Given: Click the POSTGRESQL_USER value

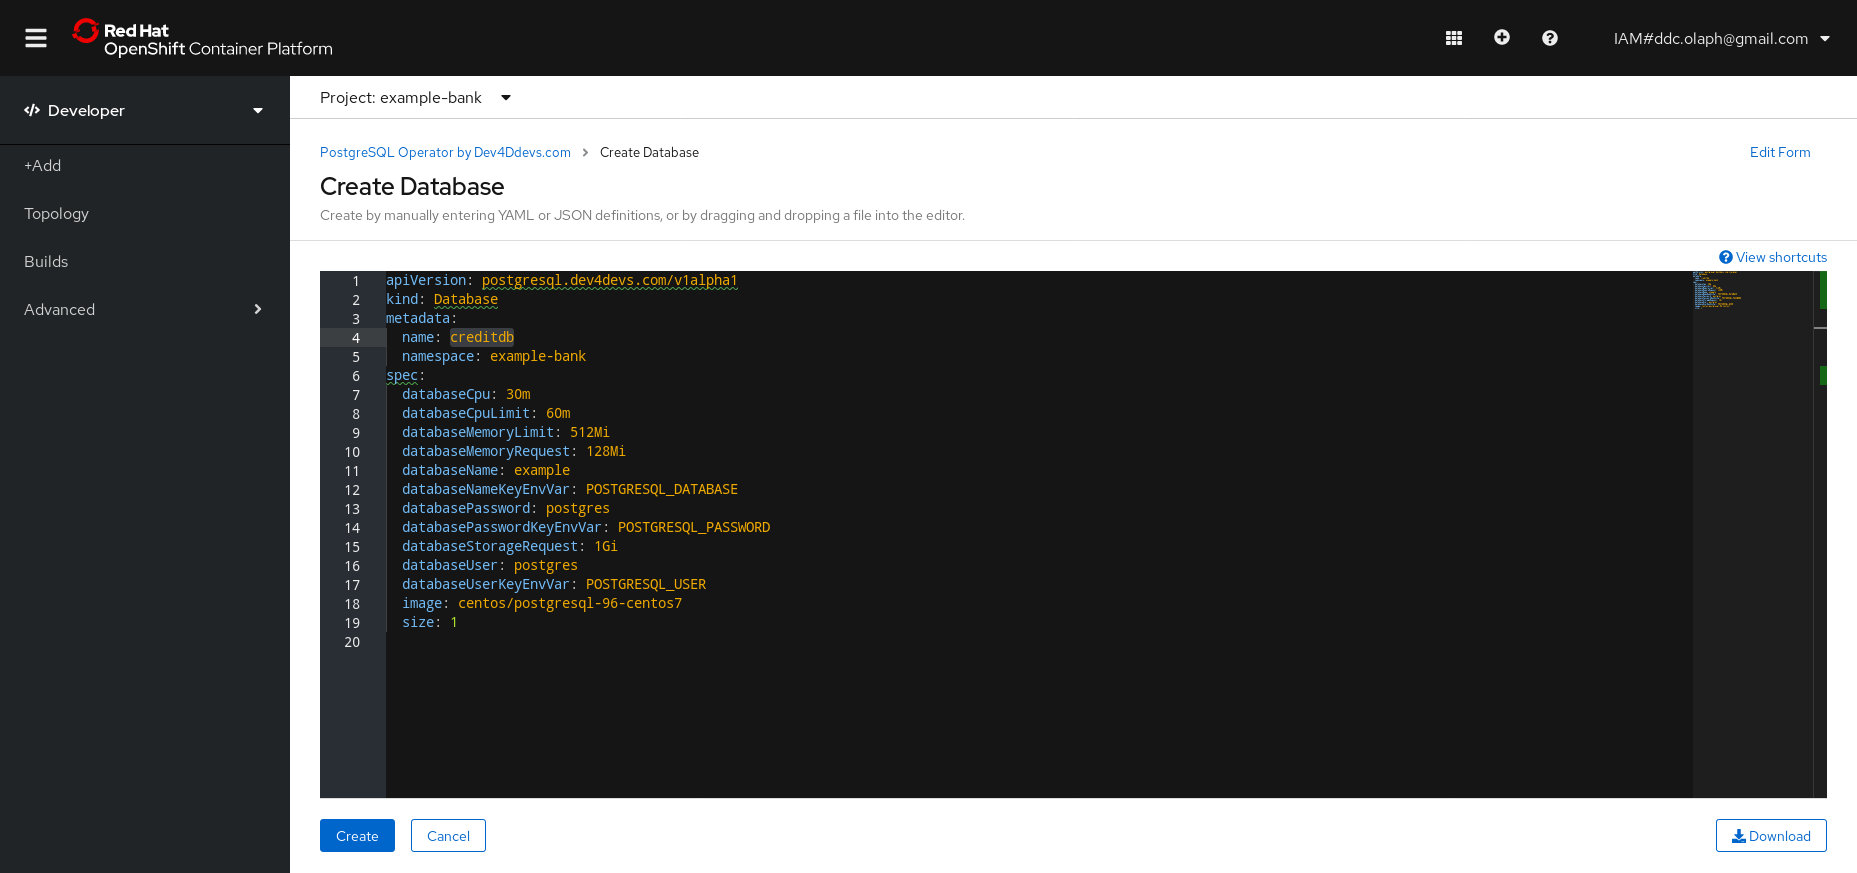Looking at the screenshot, I should pos(646,584).
